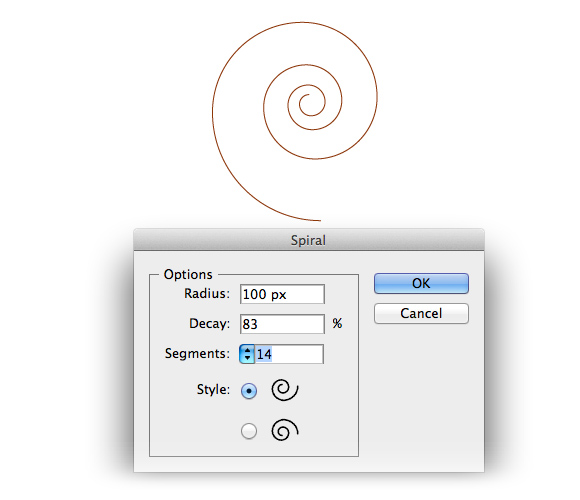The width and height of the screenshot is (580, 500).
Task: Select the first spiral direction style icon
Action: (x=285, y=390)
